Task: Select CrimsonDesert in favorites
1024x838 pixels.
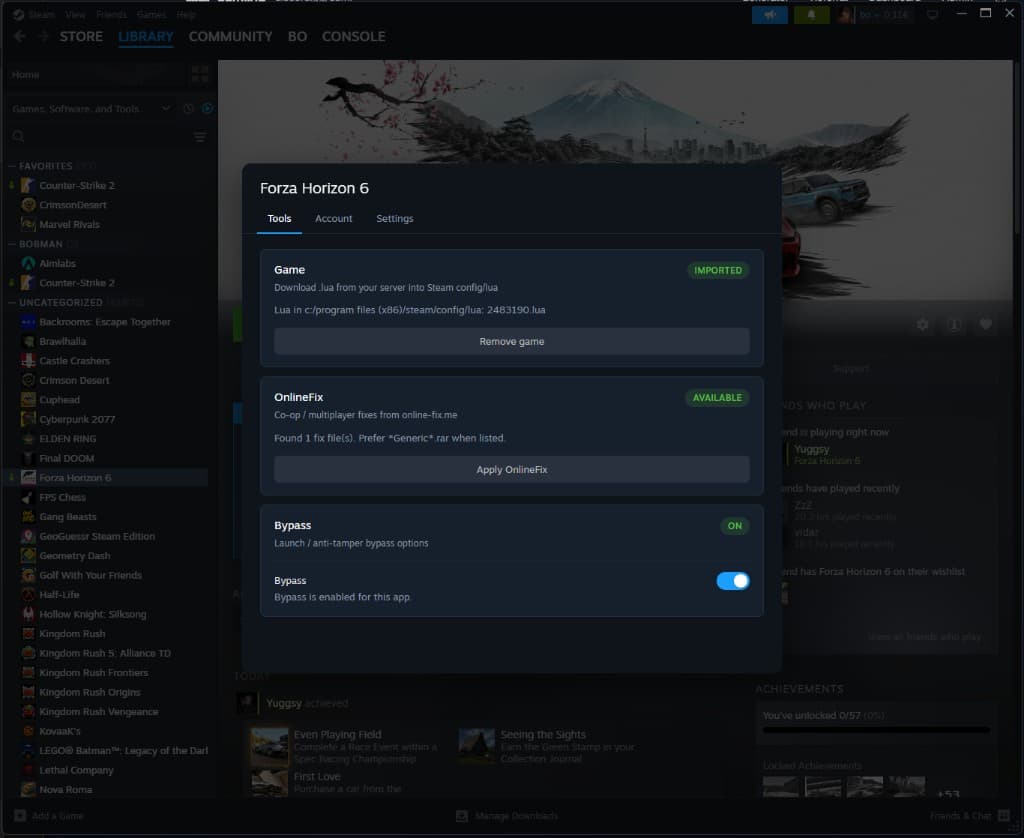Action: (x=72, y=204)
